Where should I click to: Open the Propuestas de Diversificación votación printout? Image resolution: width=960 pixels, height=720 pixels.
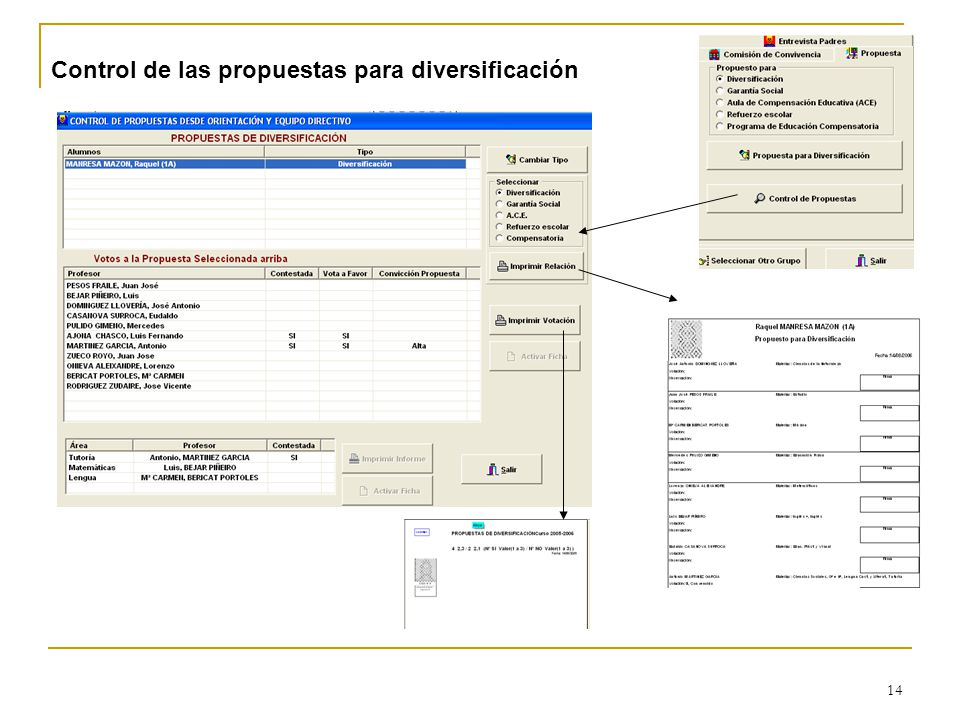click(x=496, y=574)
